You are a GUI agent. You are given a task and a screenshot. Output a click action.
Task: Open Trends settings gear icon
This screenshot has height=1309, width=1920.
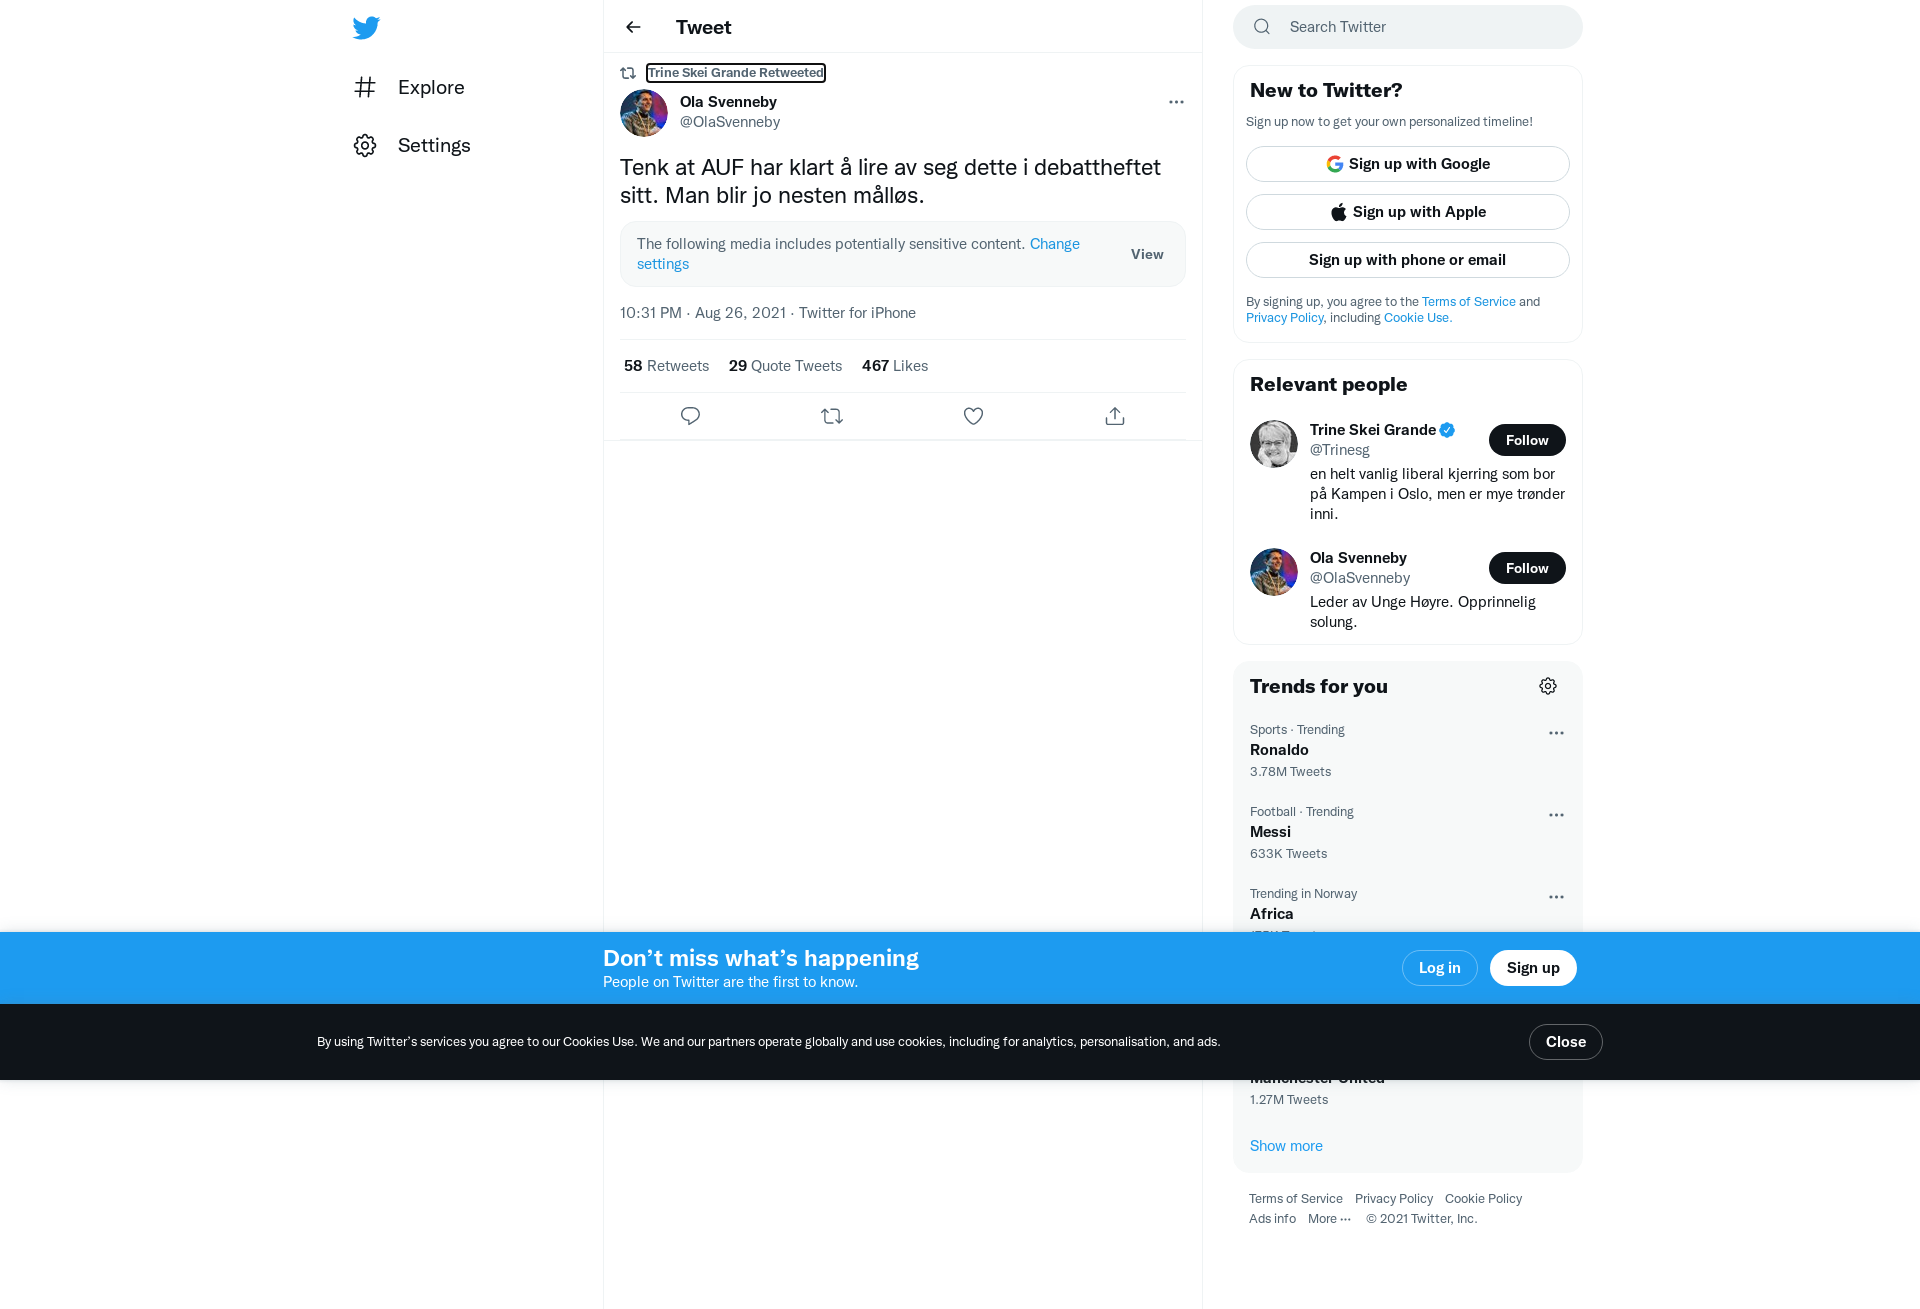point(1548,686)
